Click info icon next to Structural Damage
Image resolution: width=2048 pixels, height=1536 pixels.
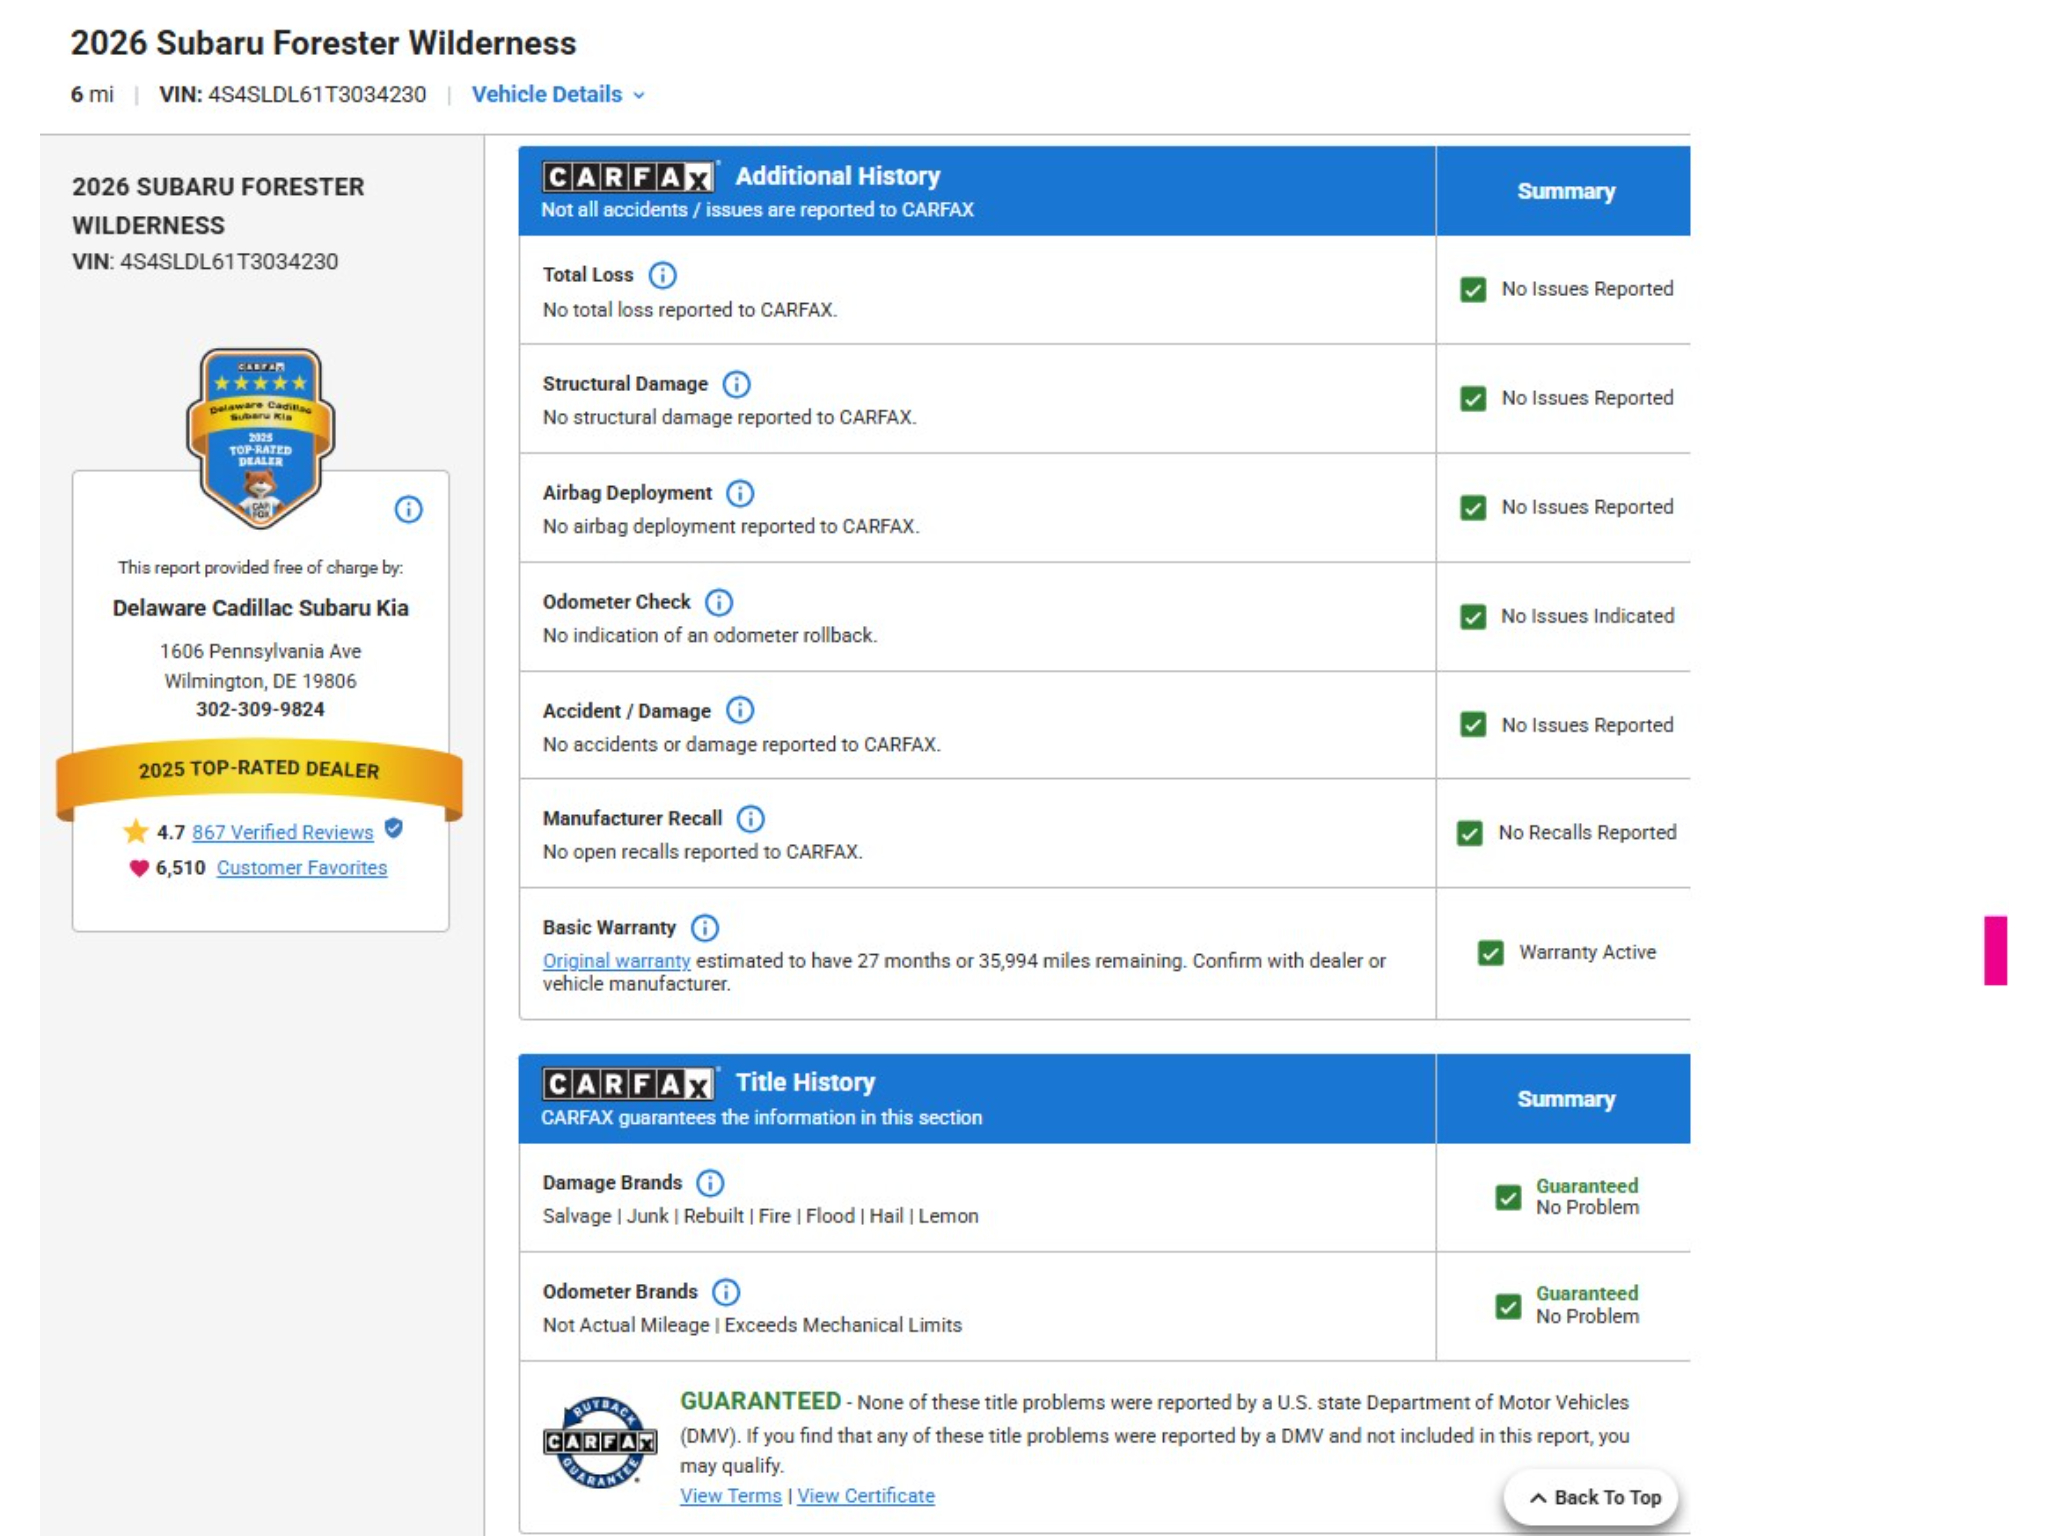(x=736, y=384)
